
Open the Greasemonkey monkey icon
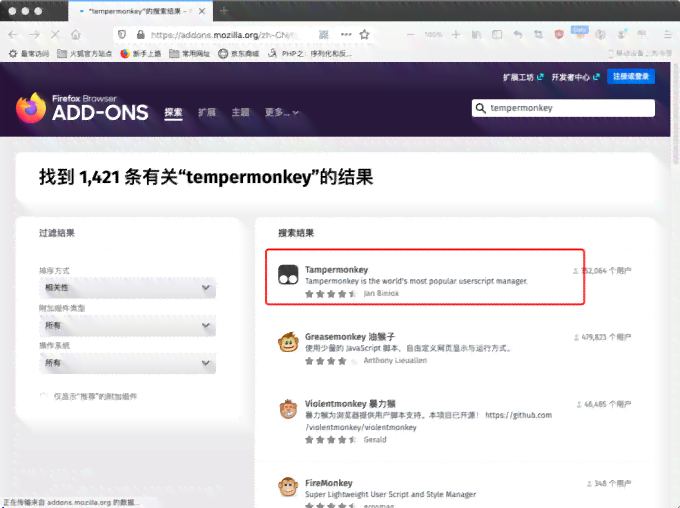tap(288, 342)
